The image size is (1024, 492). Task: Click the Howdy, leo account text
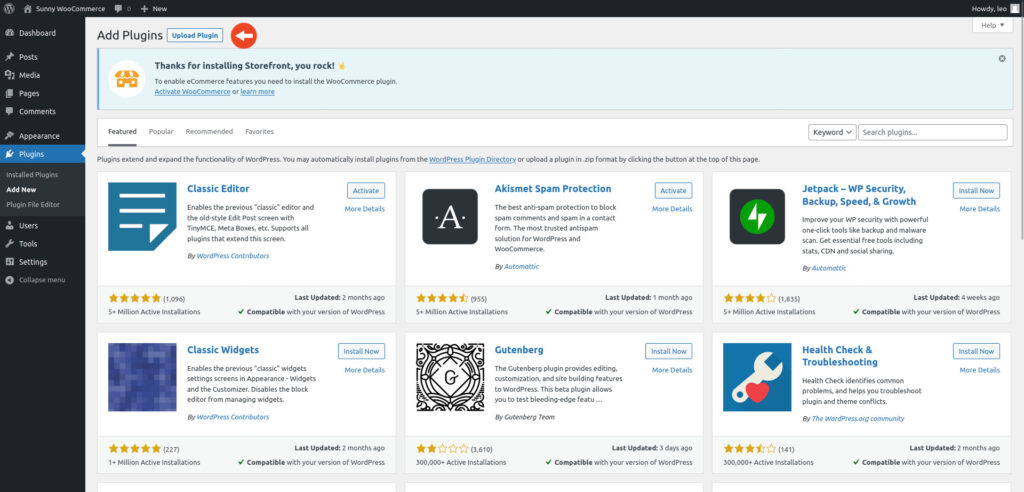tap(989, 8)
